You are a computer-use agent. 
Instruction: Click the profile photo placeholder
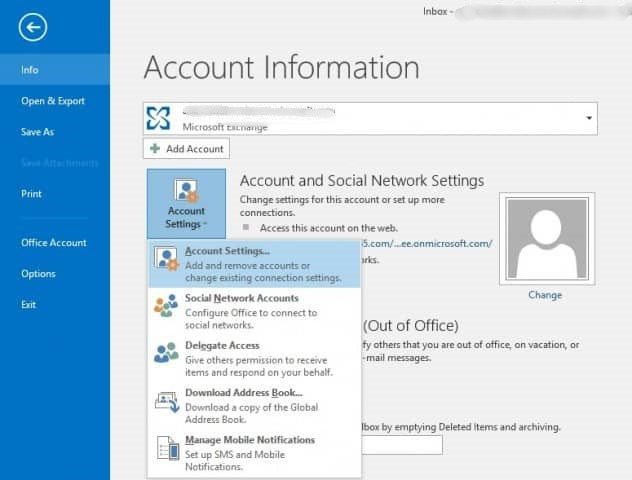[x=547, y=239]
